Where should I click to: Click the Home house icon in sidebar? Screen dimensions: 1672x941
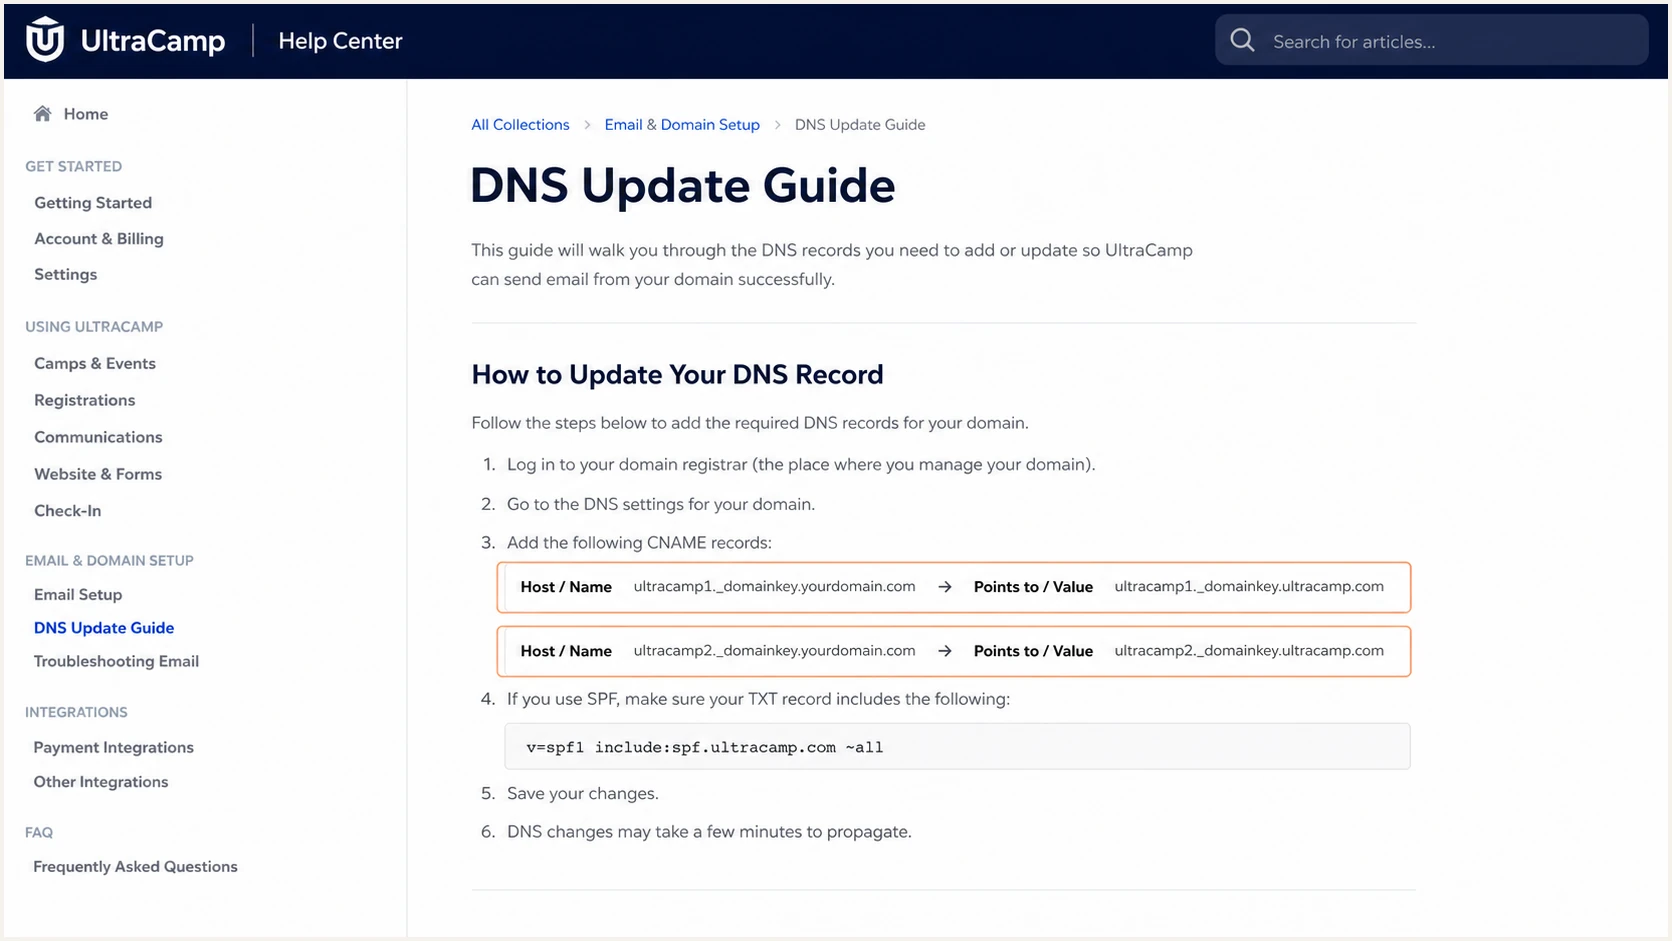tap(42, 113)
